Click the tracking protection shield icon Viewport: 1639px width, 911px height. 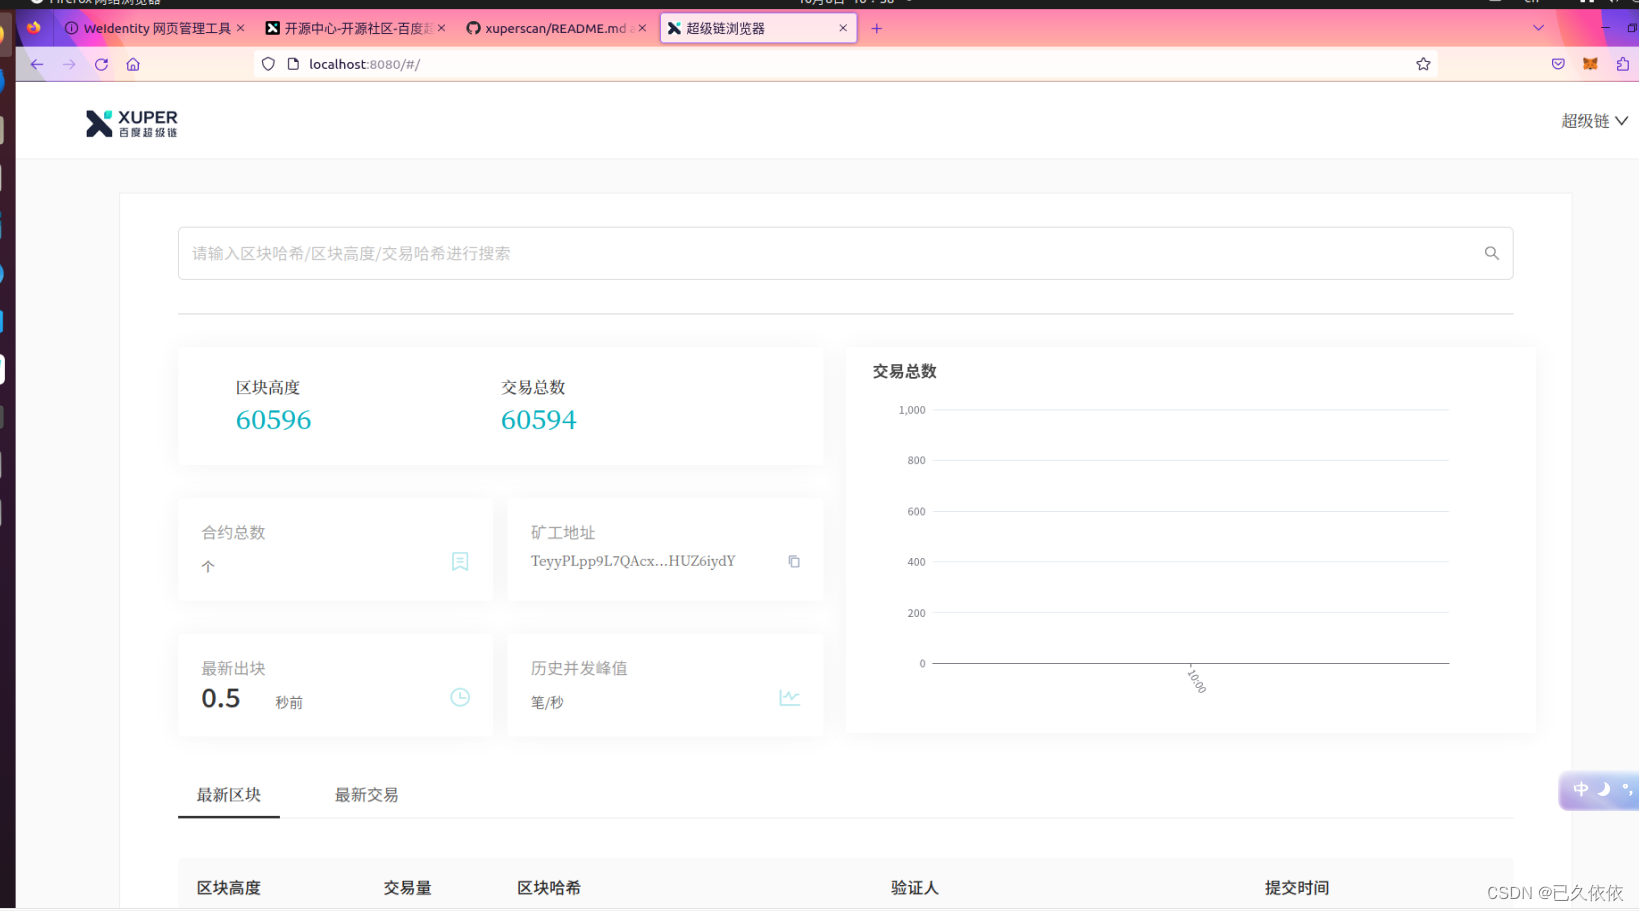coord(268,64)
